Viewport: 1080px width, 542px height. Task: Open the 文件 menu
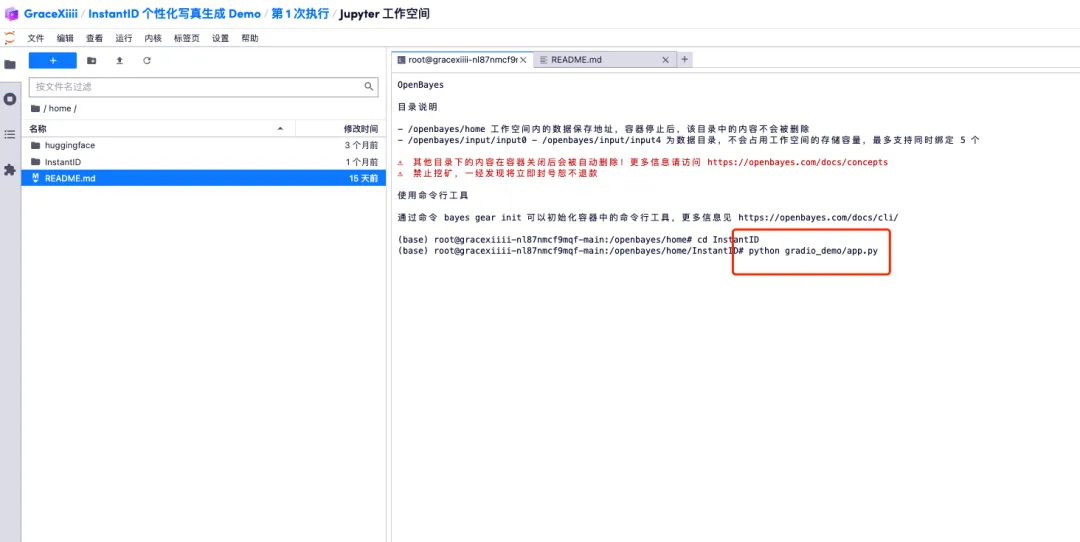click(36, 39)
